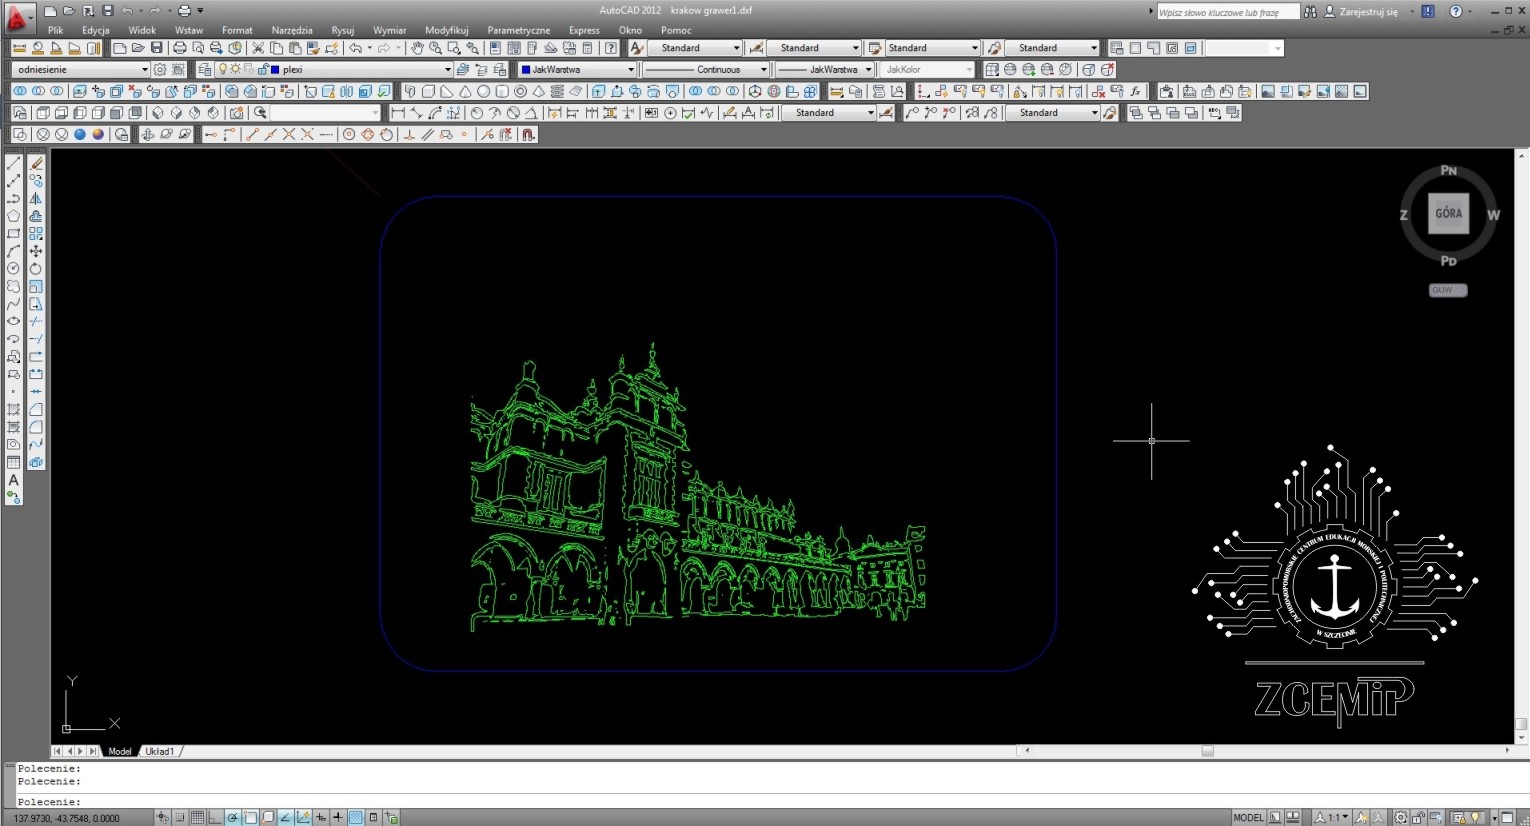Select the Move modify tool
Screen dimensions: 1530x826
point(36,251)
